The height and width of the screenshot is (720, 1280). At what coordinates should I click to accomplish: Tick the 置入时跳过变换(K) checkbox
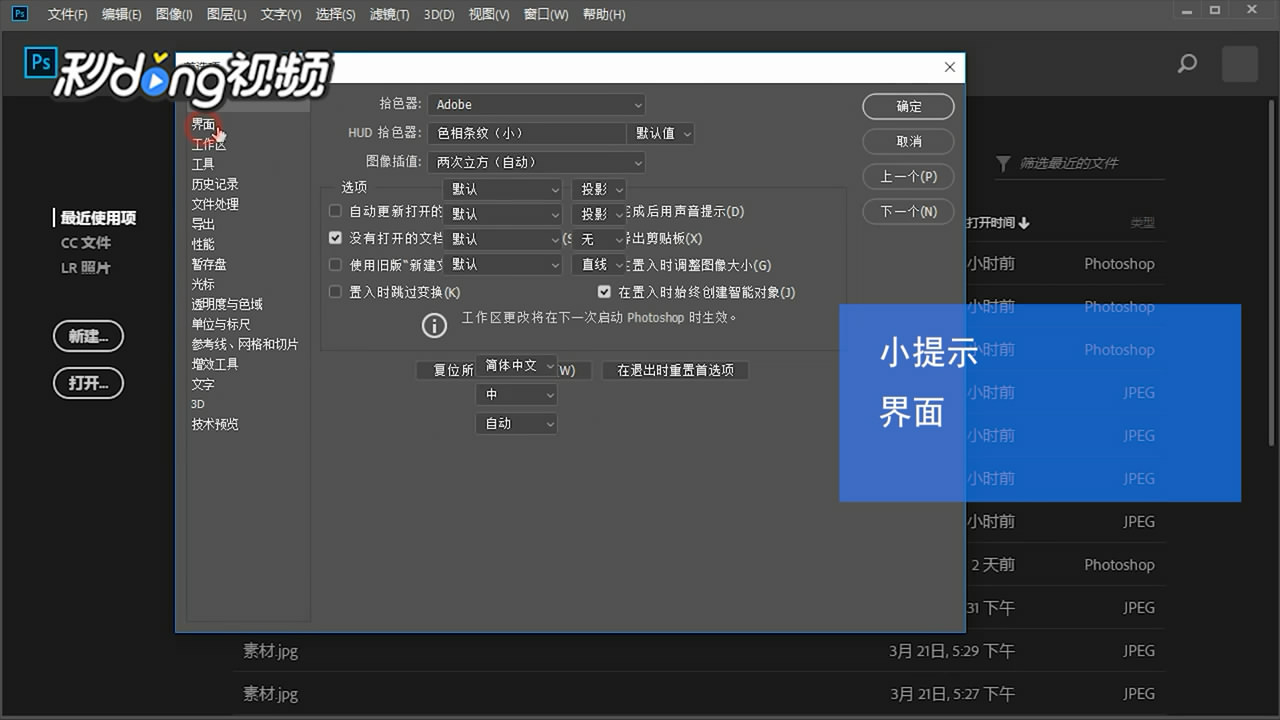(x=336, y=292)
